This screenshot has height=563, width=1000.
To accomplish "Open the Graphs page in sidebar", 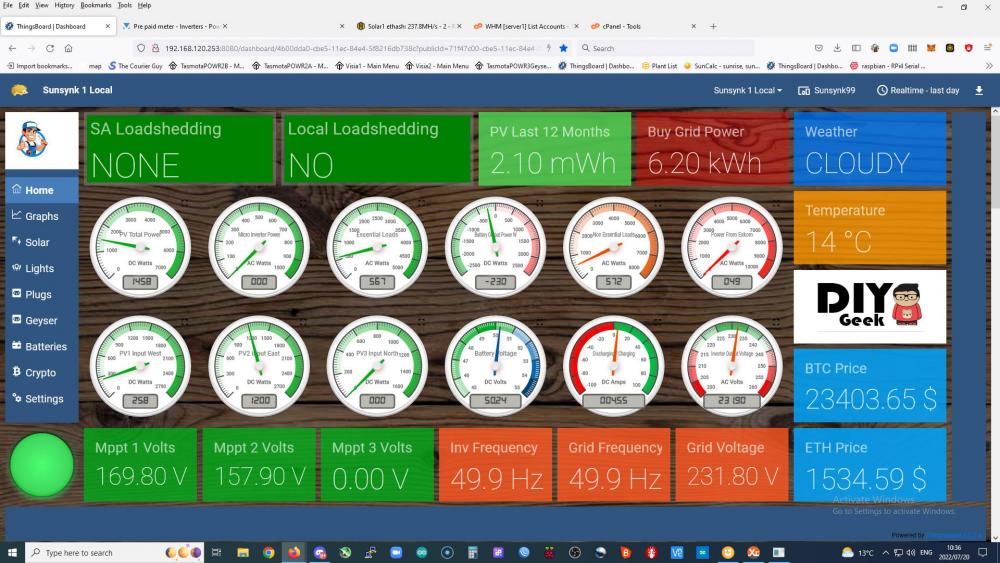I will pyautogui.click(x=41, y=216).
